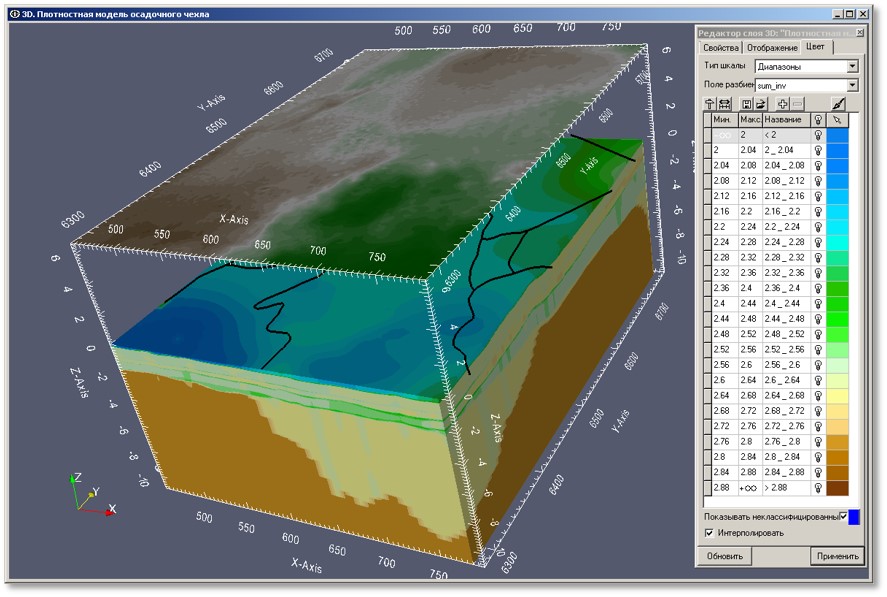Toggle the Показывать неклассифицированные checkbox
The height and width of the screenshot is (597, 887).
843,516
